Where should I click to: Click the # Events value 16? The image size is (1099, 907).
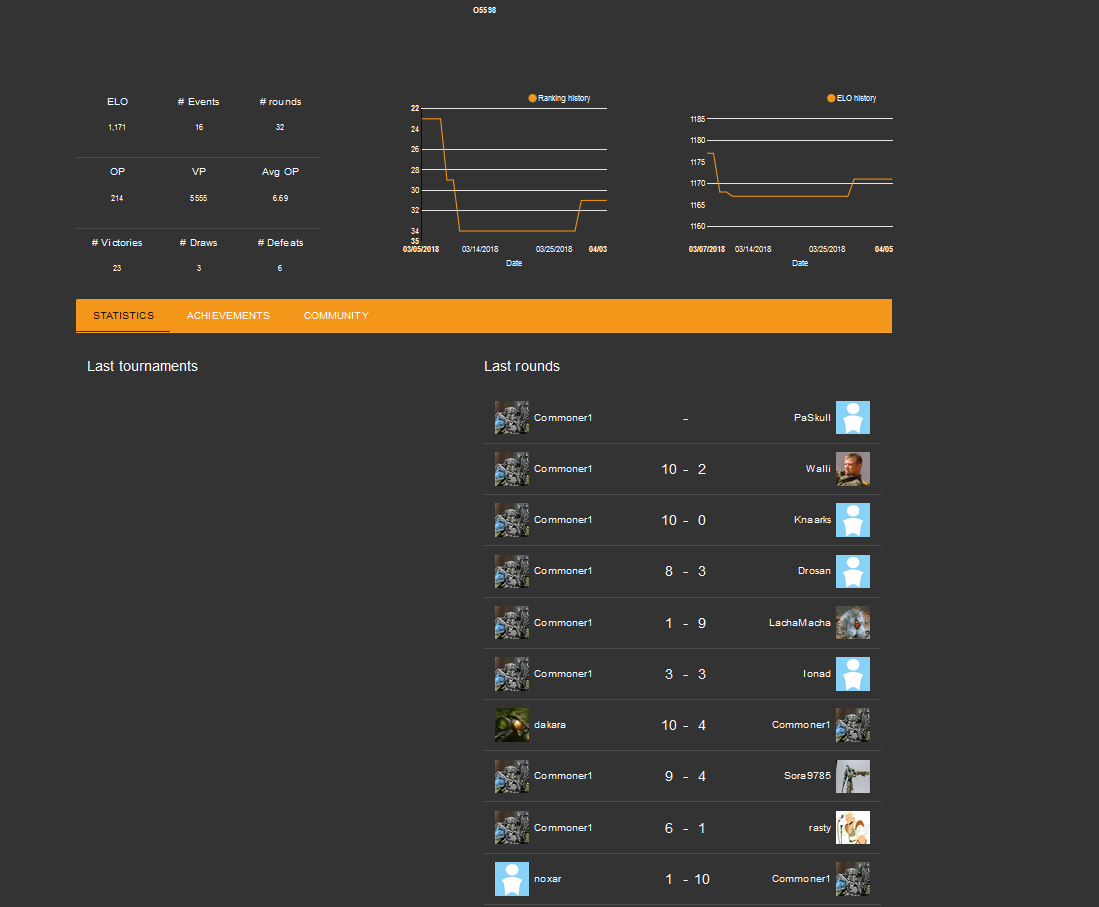point(199,128)
